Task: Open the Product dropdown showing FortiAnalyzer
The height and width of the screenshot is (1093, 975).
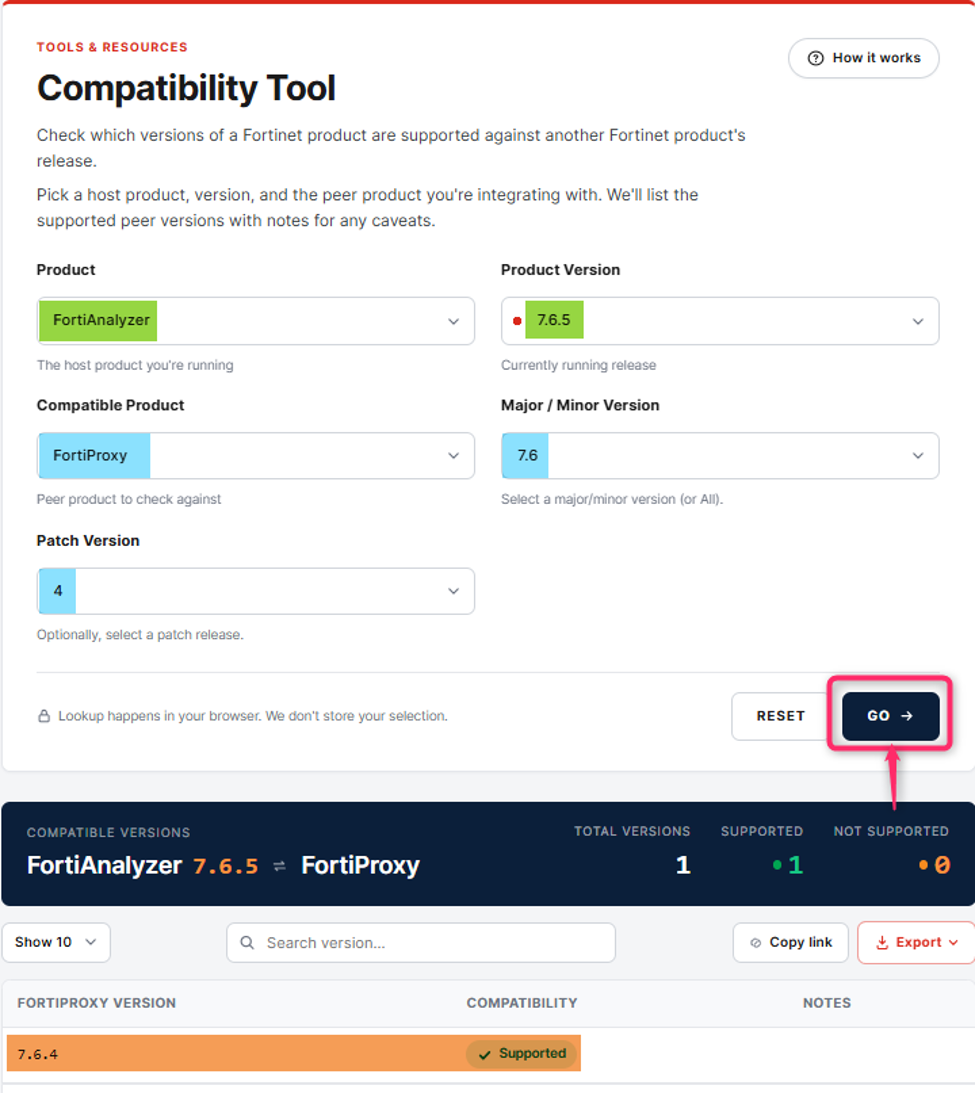Action: click(256, 321)
